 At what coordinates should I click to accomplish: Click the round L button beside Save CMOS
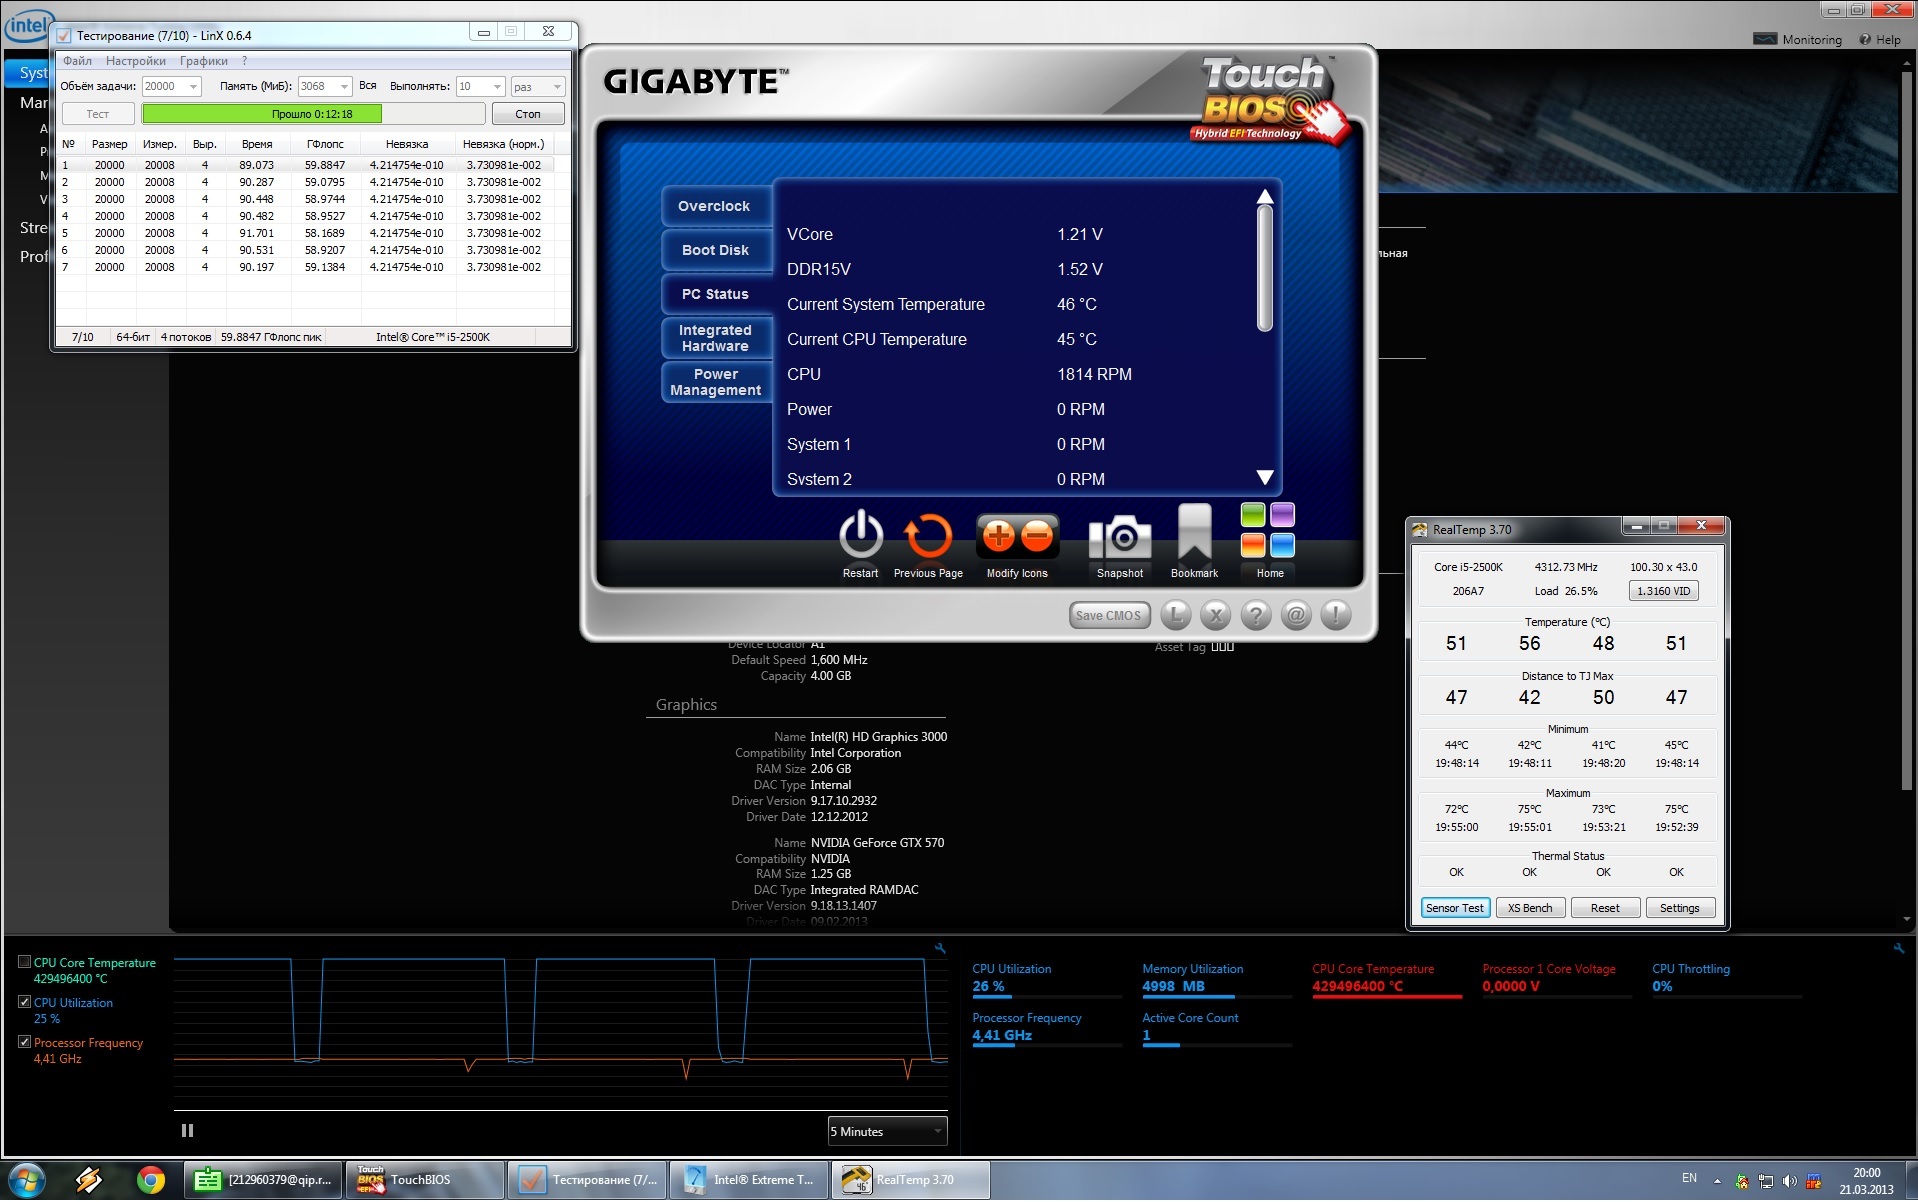(1176, 615)
